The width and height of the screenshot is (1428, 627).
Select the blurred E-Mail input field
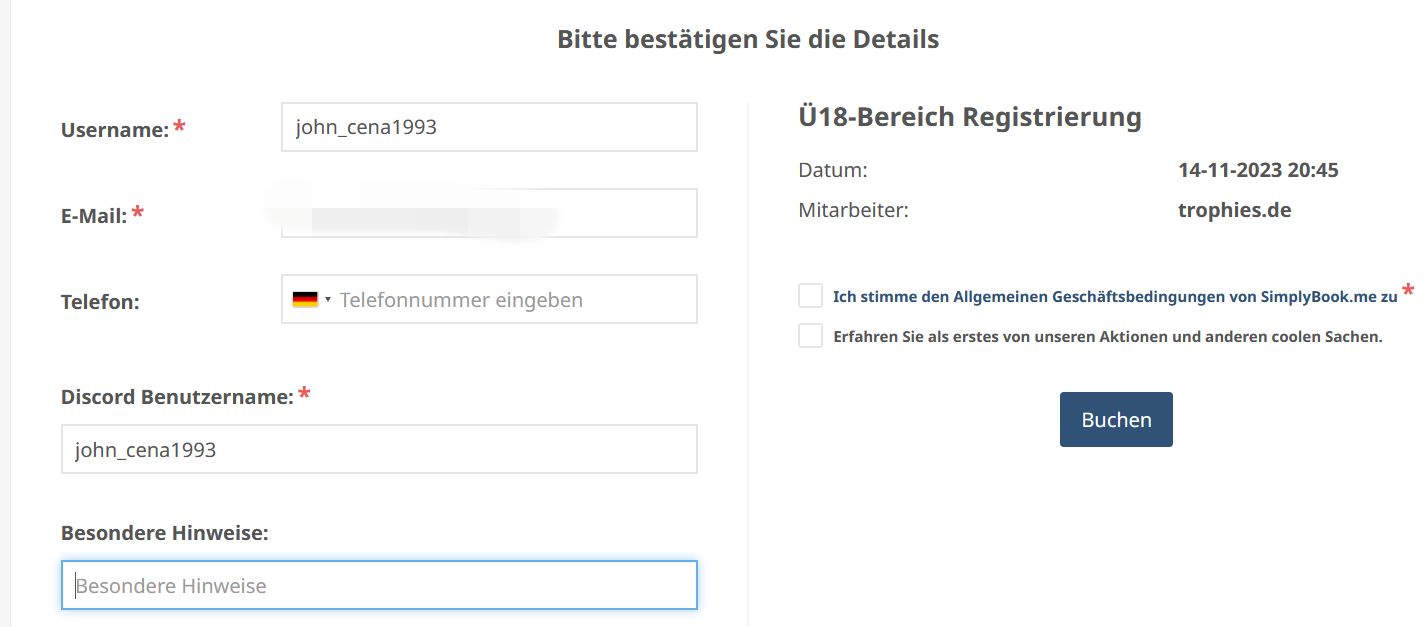coord(489,213)
